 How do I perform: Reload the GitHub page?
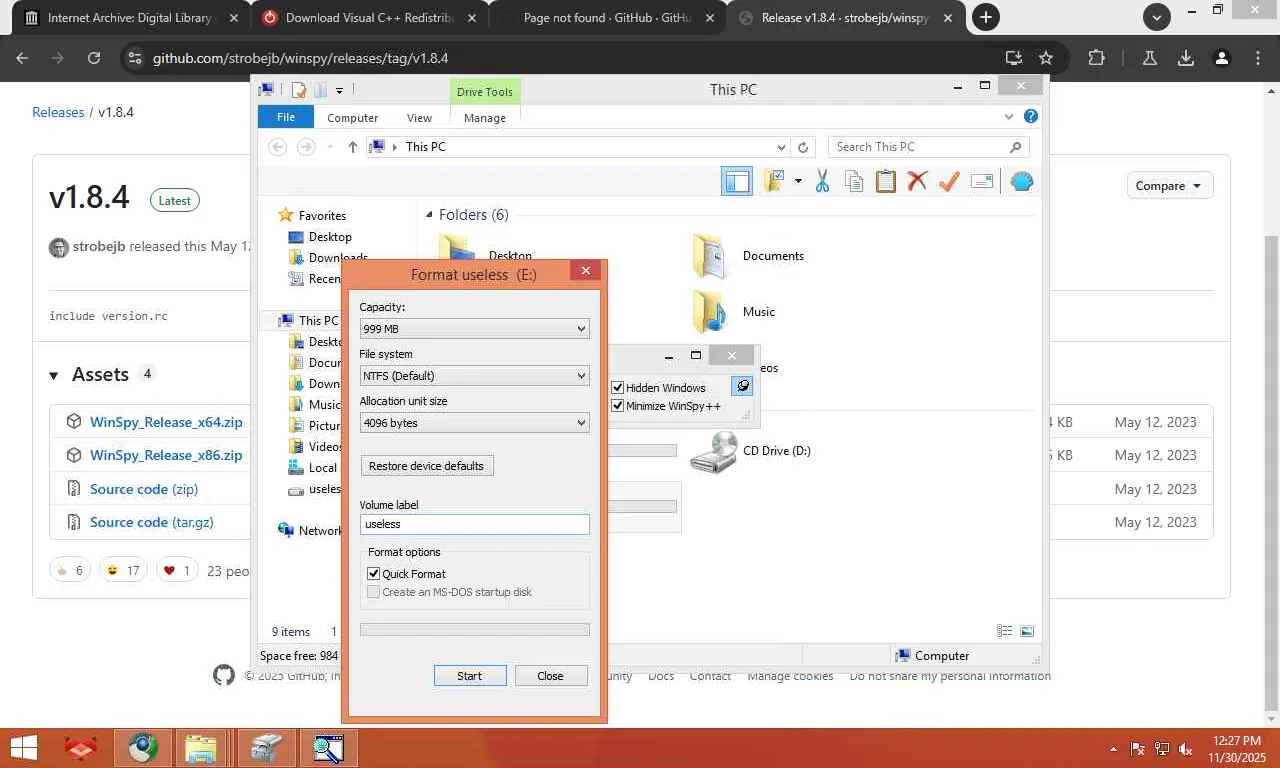coord(94,58)
